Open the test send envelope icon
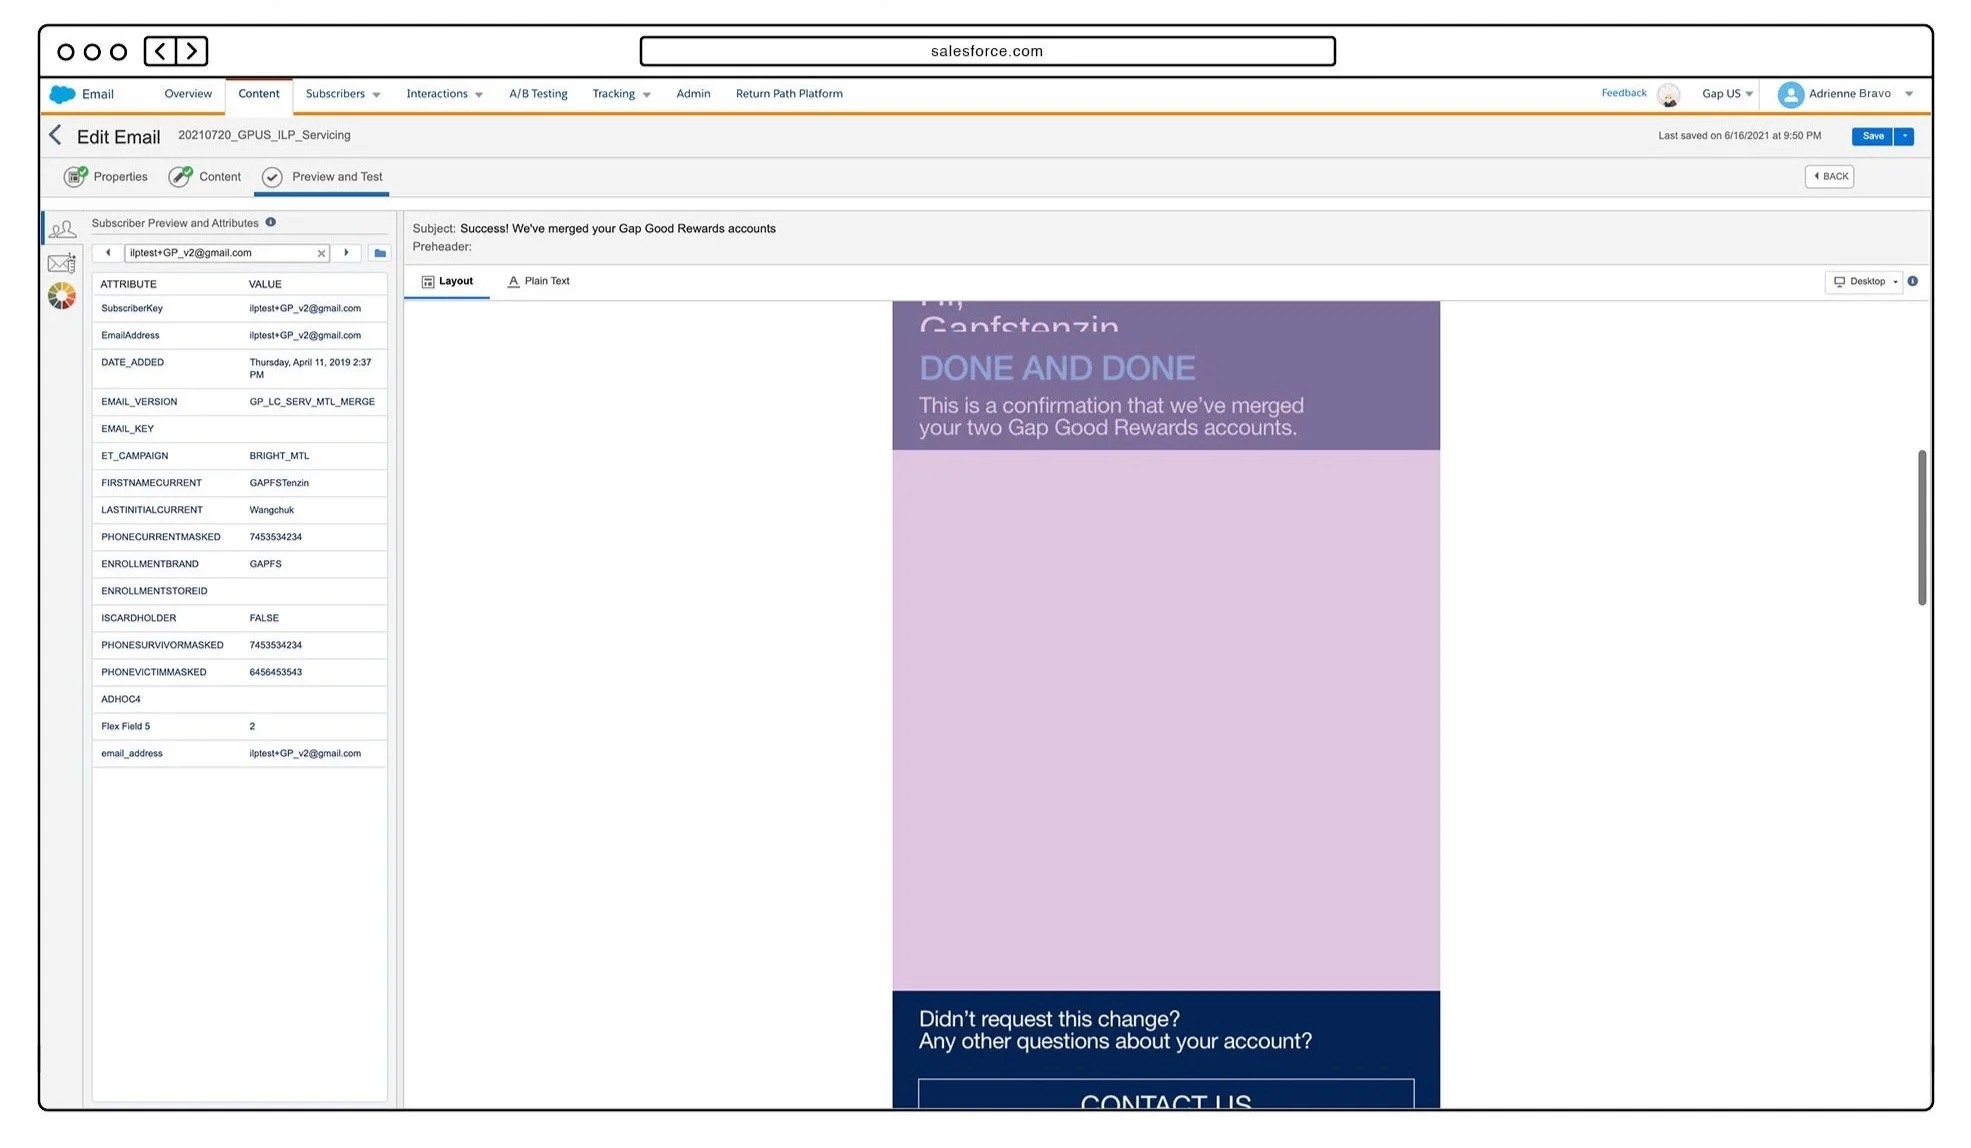The width and height of the screenshot is (1971, 1148). [x=62, y=264]
